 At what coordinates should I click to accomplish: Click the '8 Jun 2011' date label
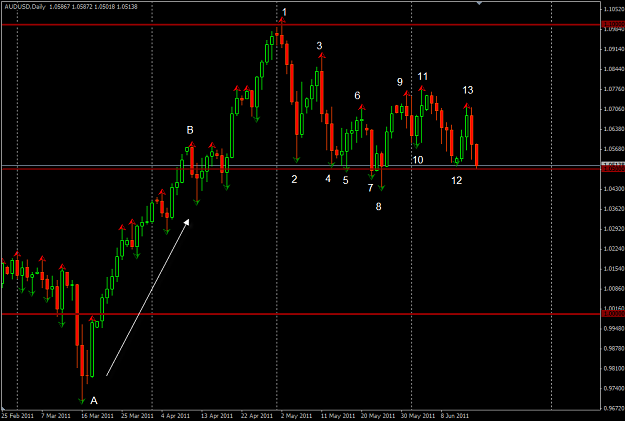(x=455, y=416)
